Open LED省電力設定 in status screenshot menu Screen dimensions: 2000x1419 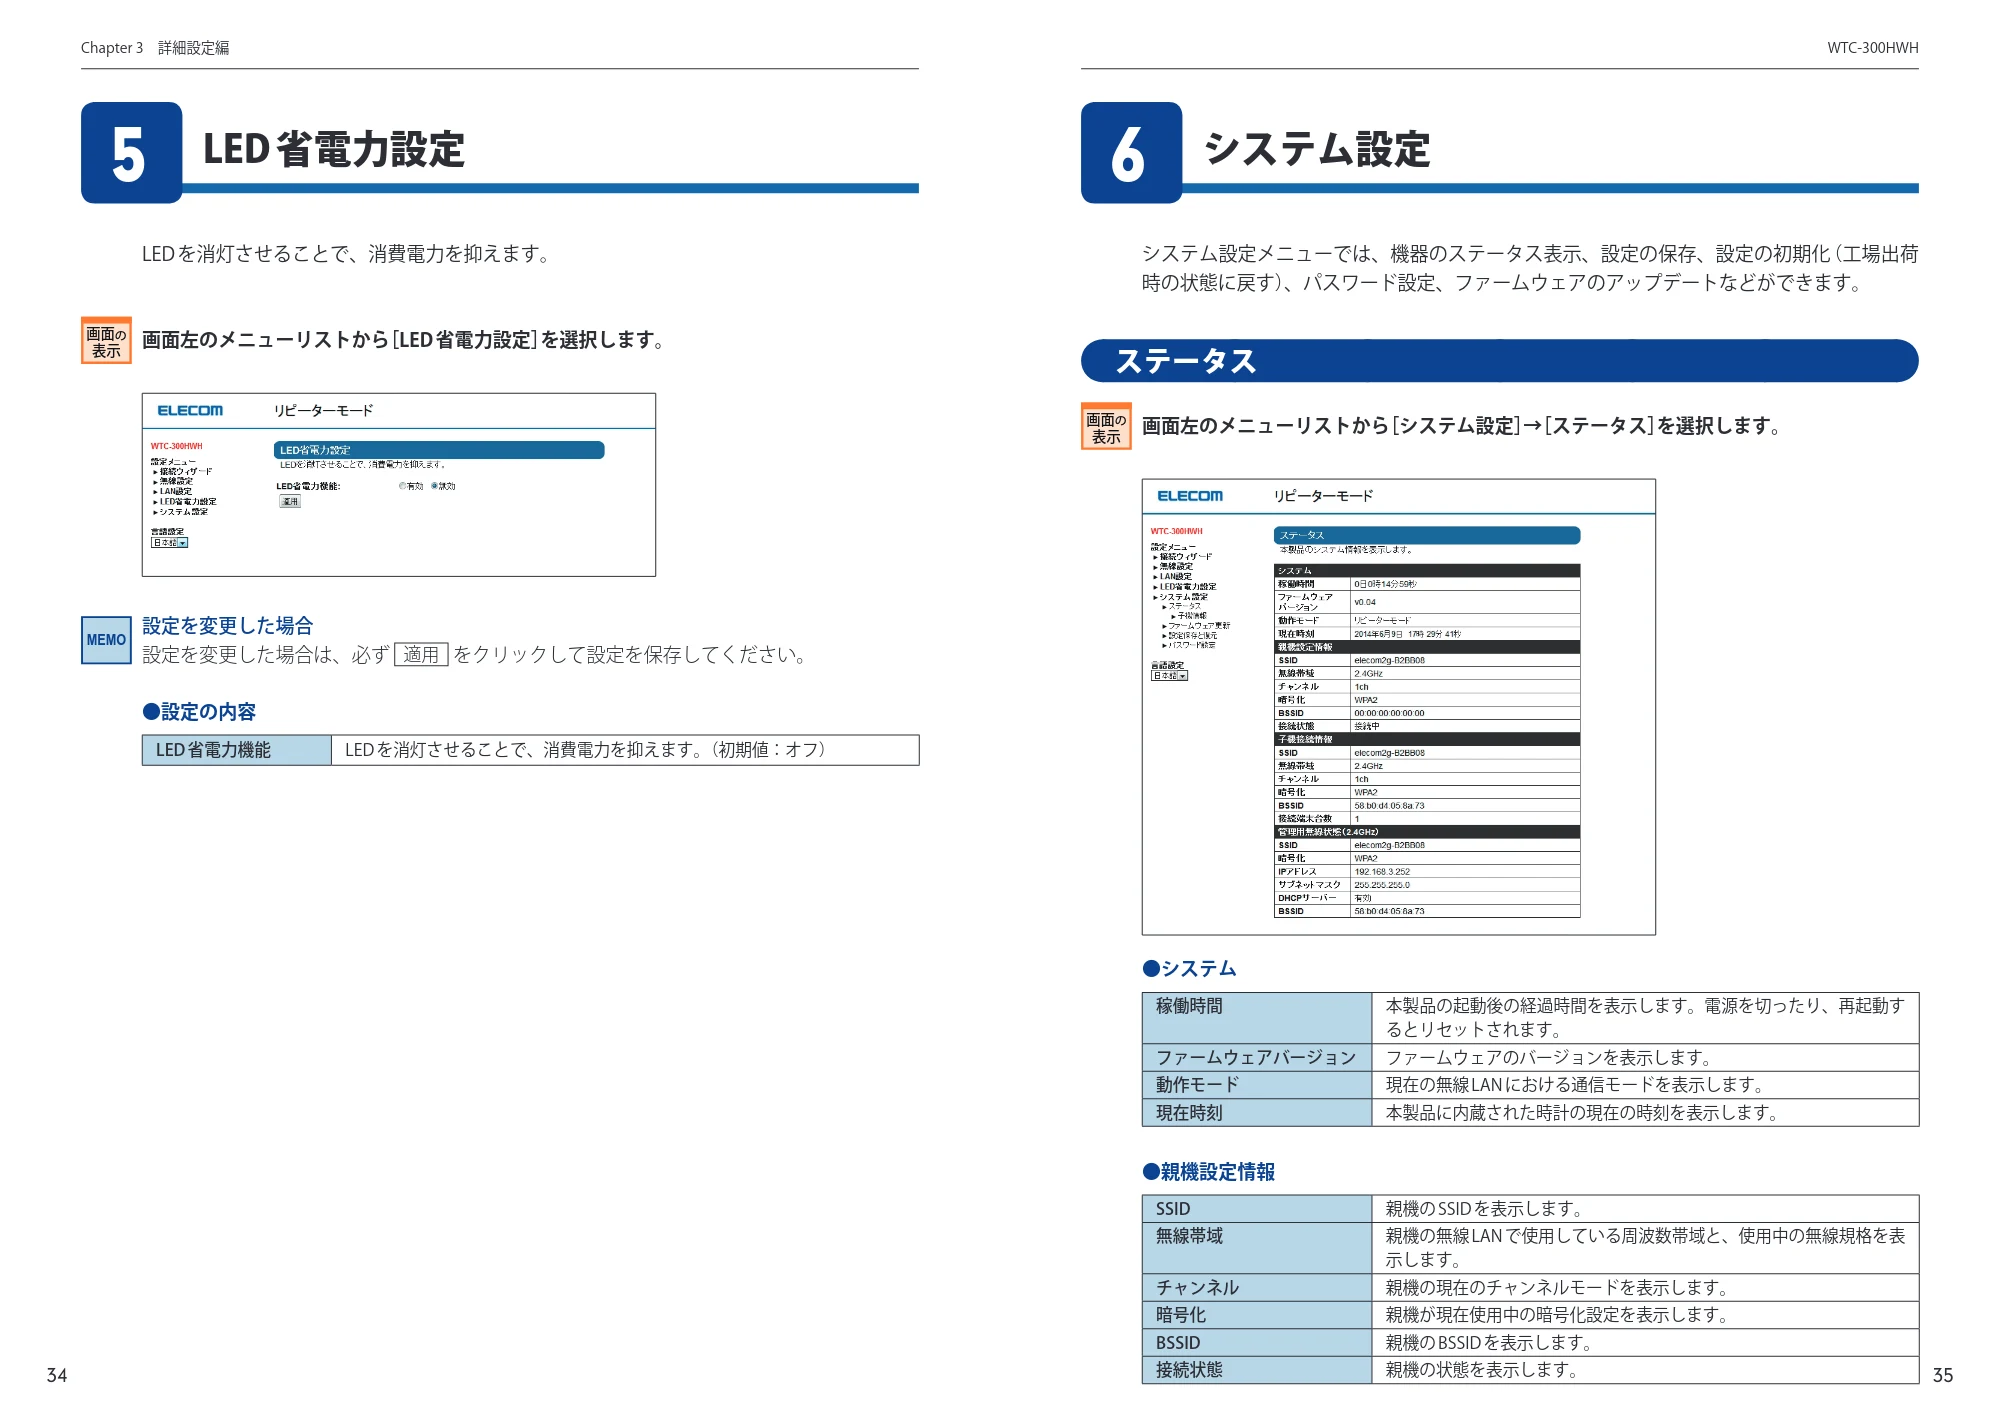point(1188,587)
